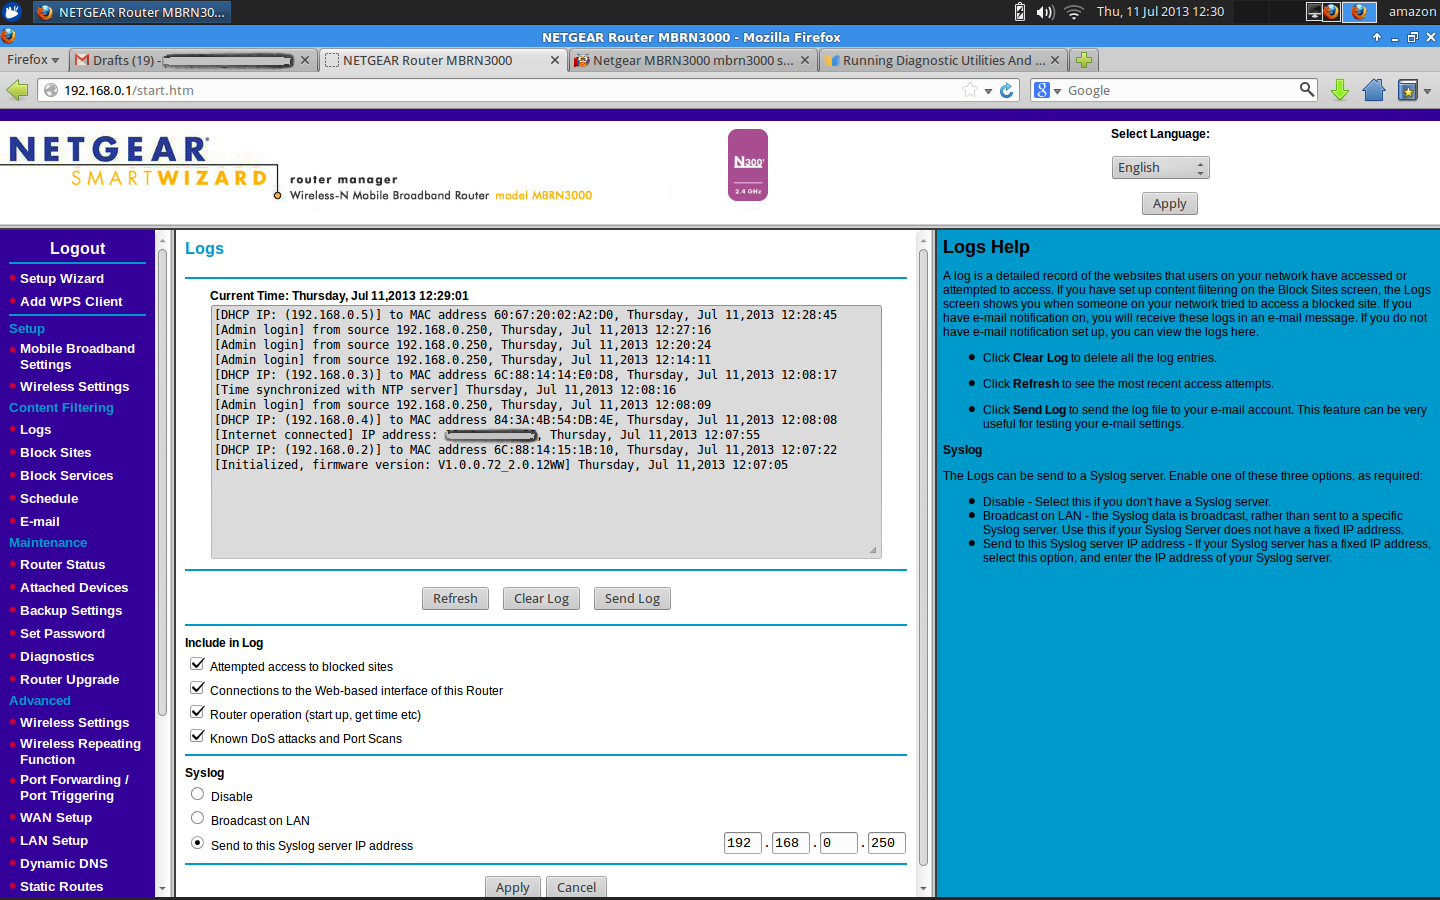Open the search engine selector dropdown
Image resolution: width=1440 pixels, height=900 pixels.
click(1047, 90)
